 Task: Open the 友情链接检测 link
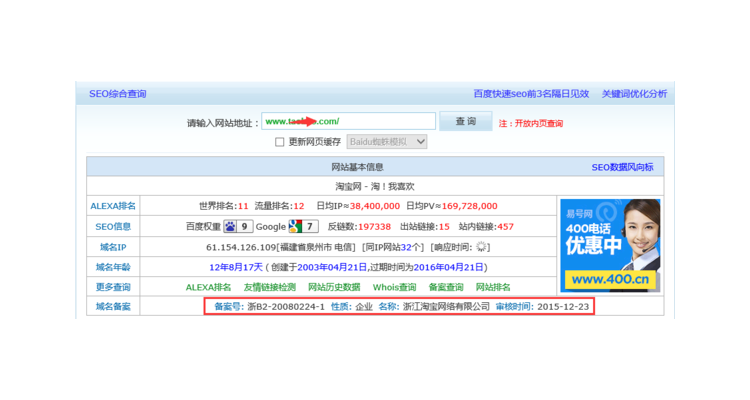click(x=270, y=287)
